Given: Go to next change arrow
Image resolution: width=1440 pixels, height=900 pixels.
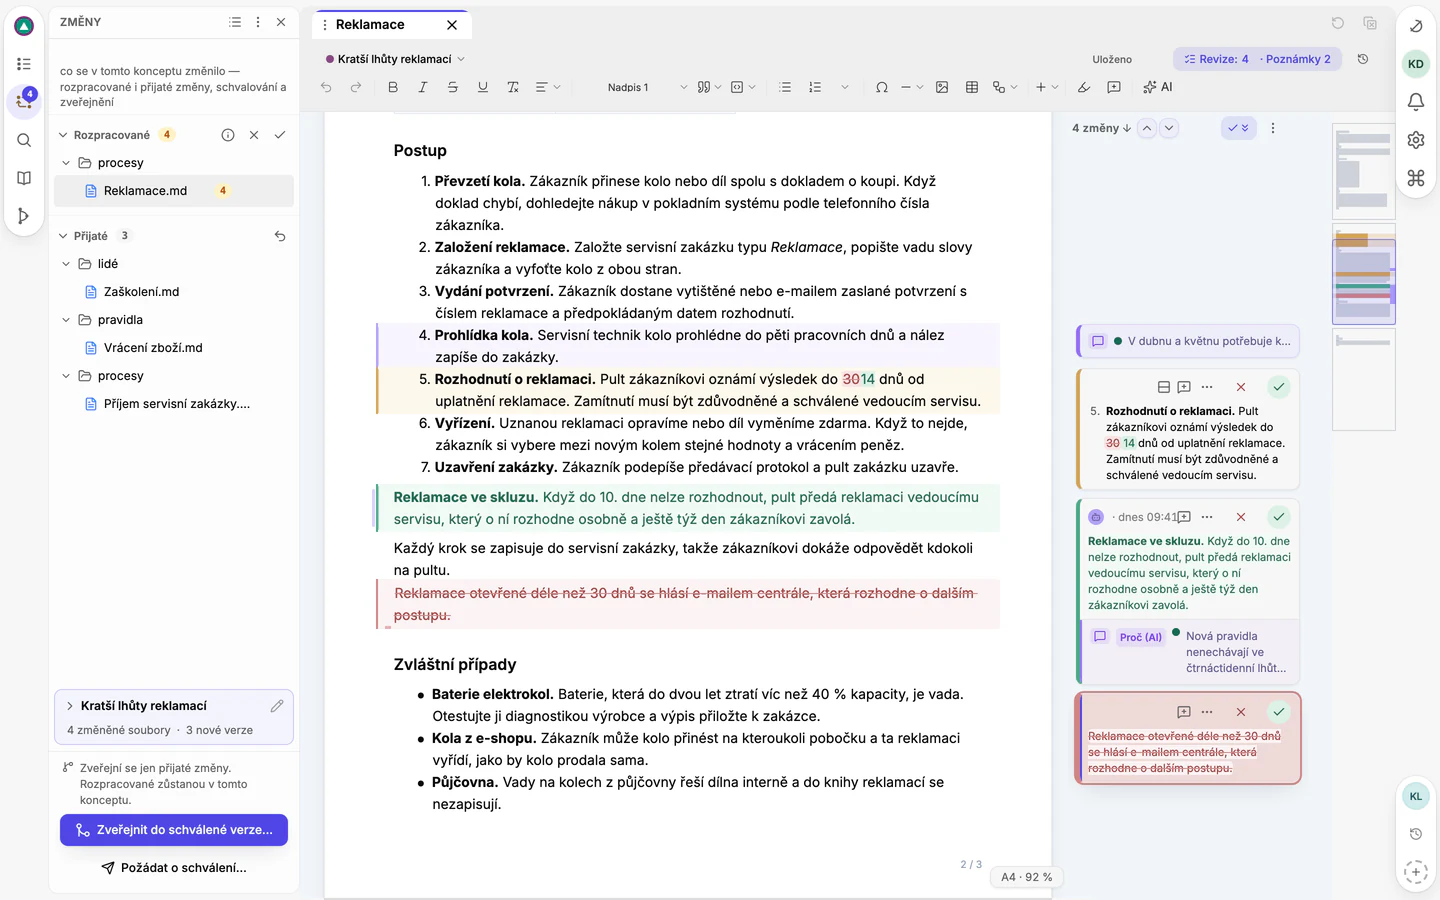Looking at the screenshot, I should (x=1169, y=128).
